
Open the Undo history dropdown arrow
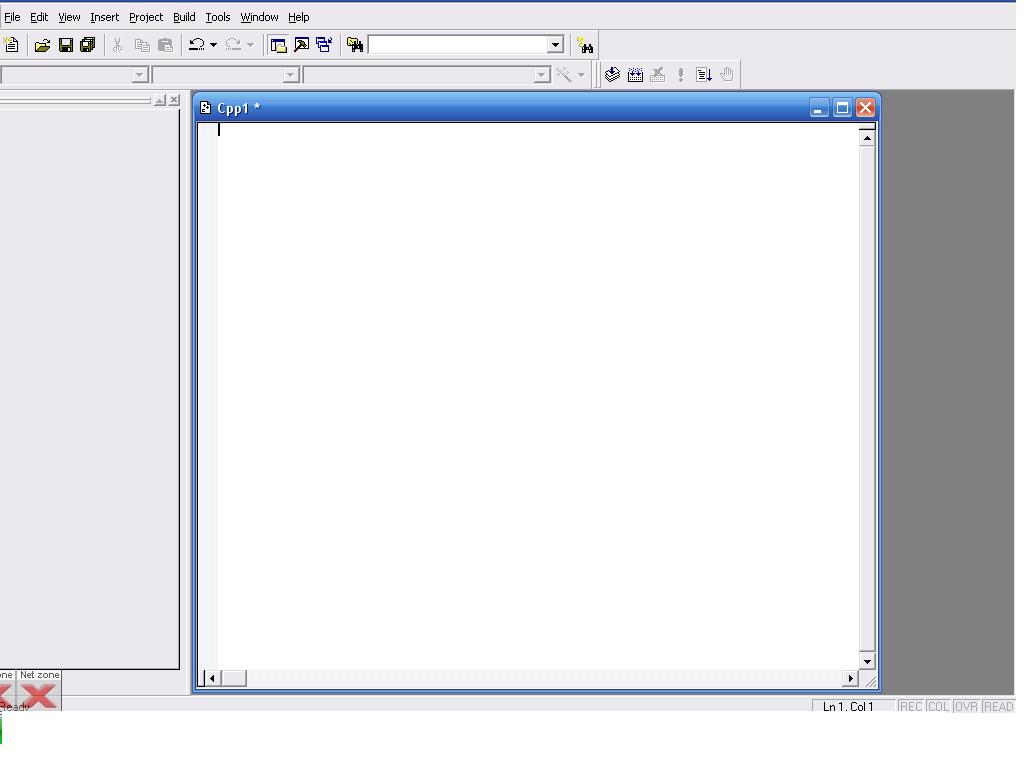click(214, 45)
